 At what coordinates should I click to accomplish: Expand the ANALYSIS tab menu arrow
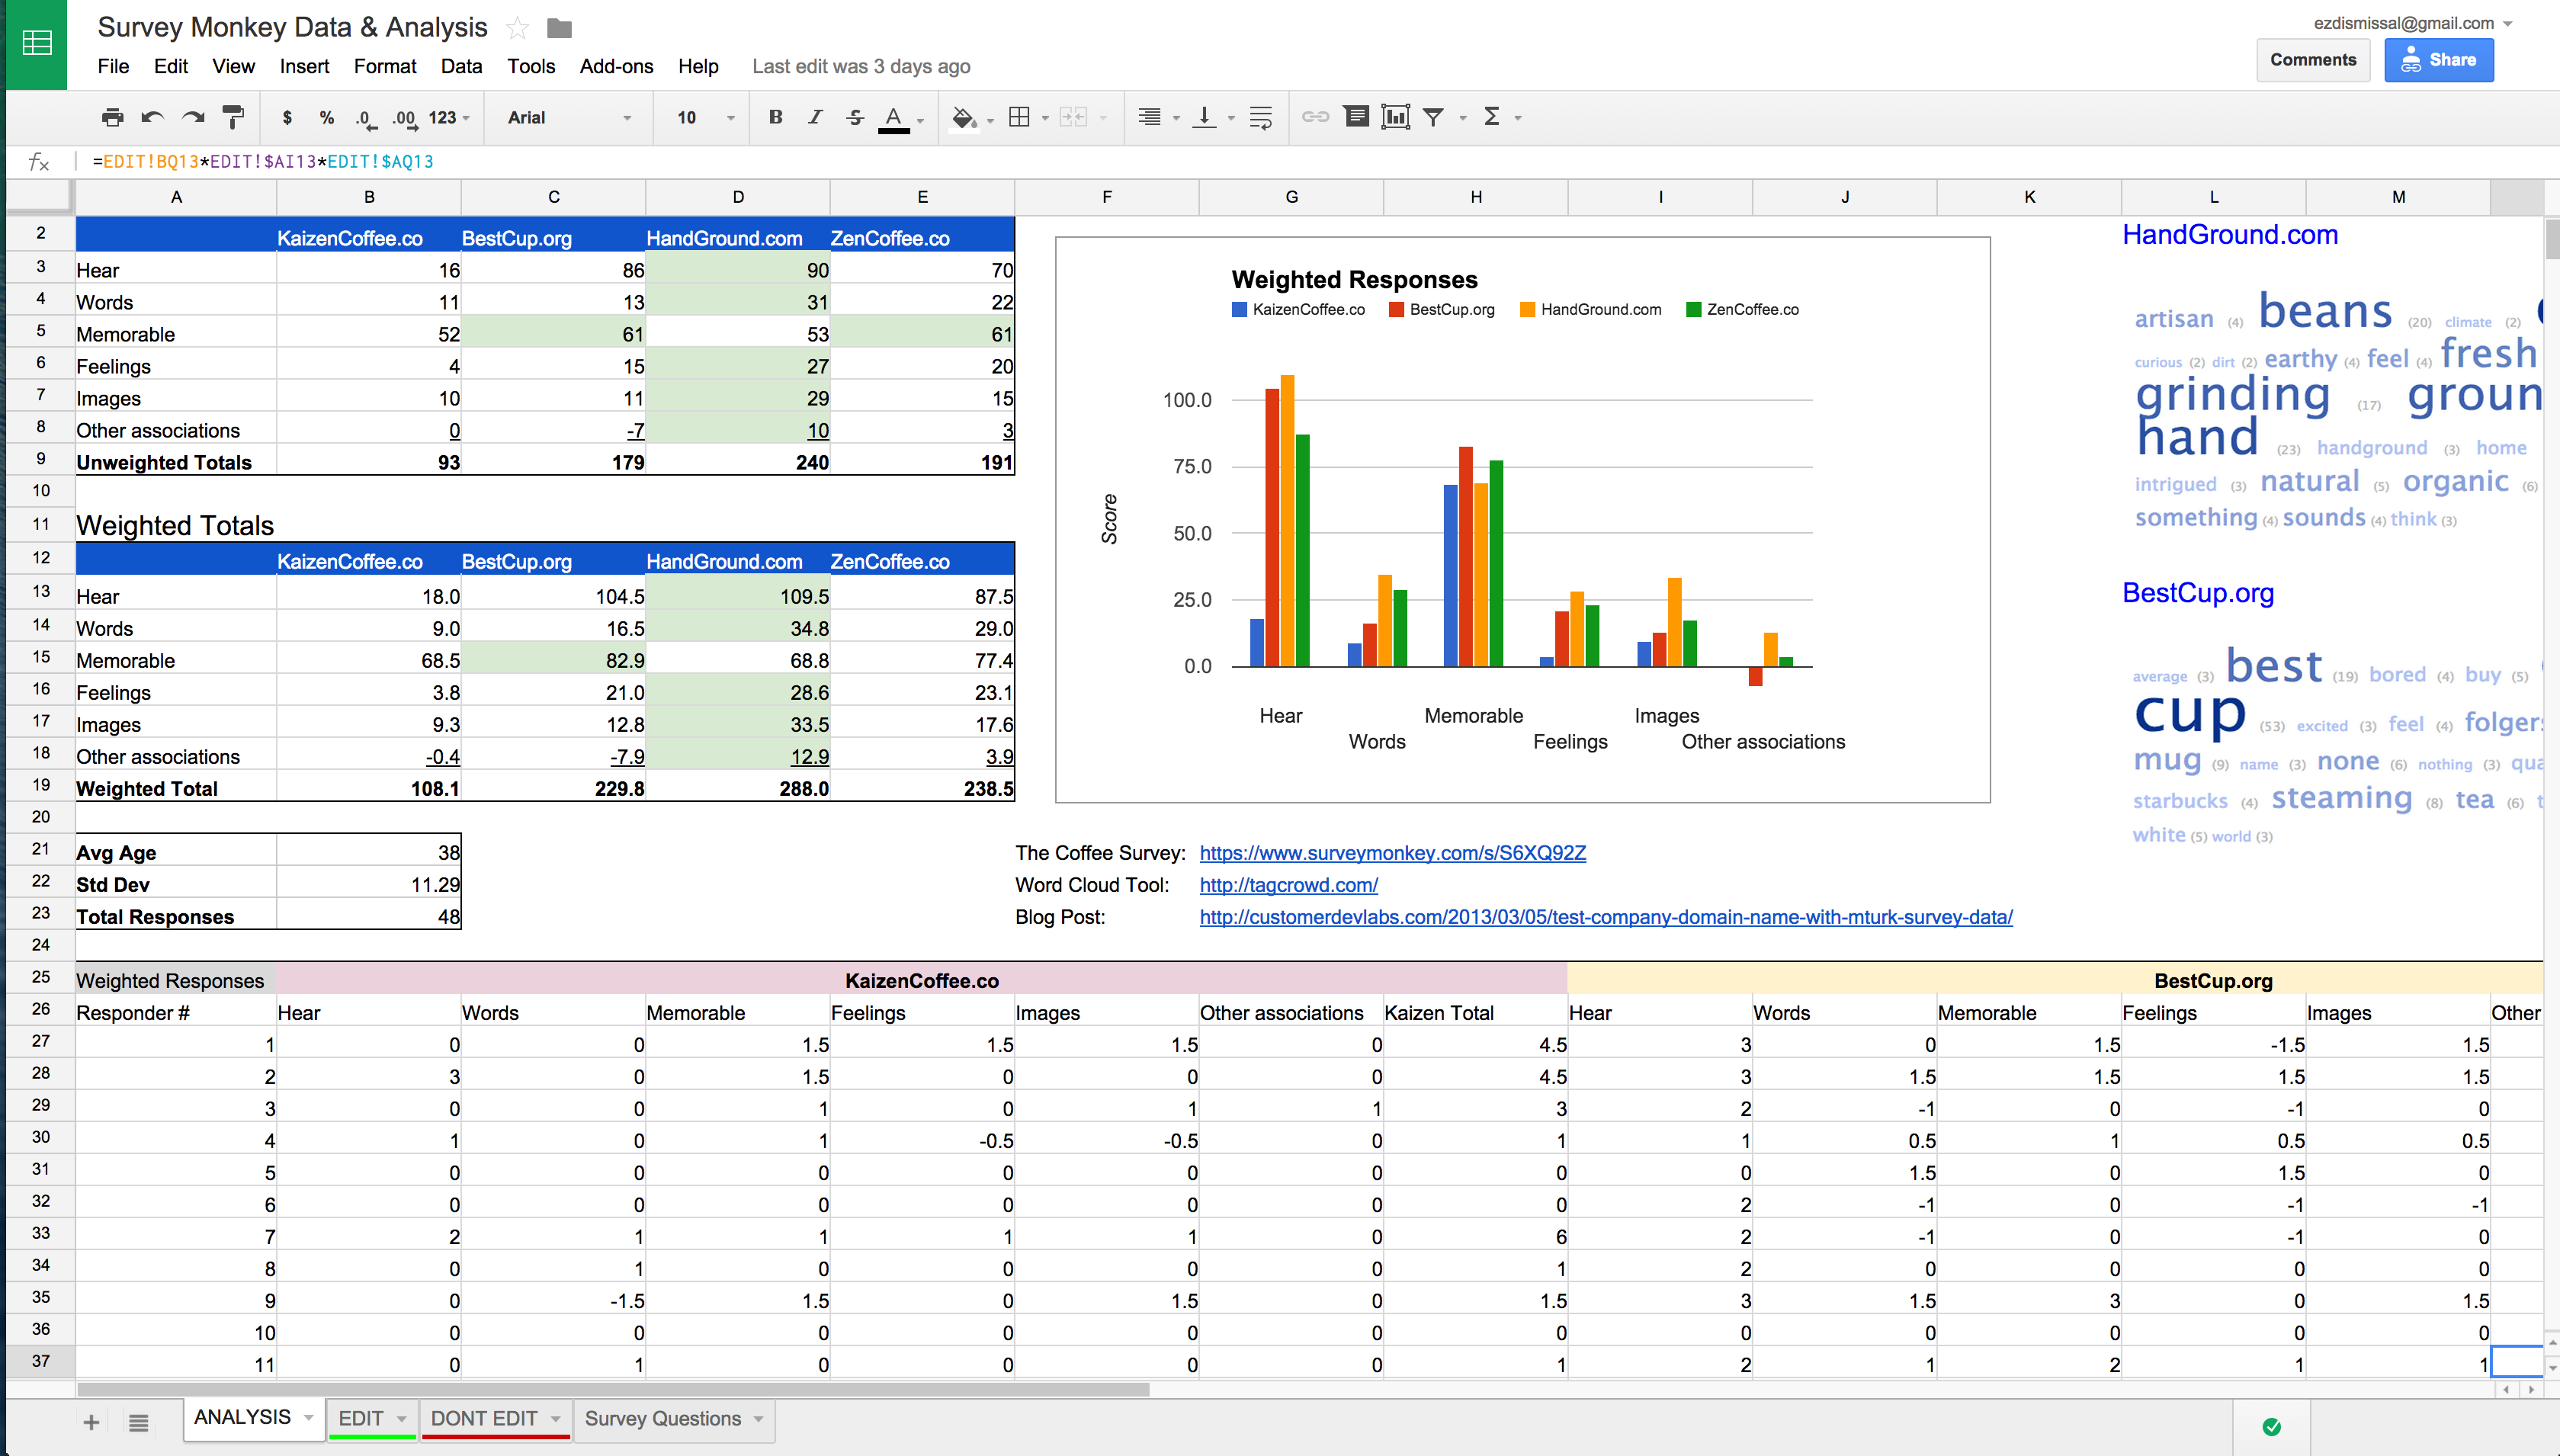[x=308, y=1419]
